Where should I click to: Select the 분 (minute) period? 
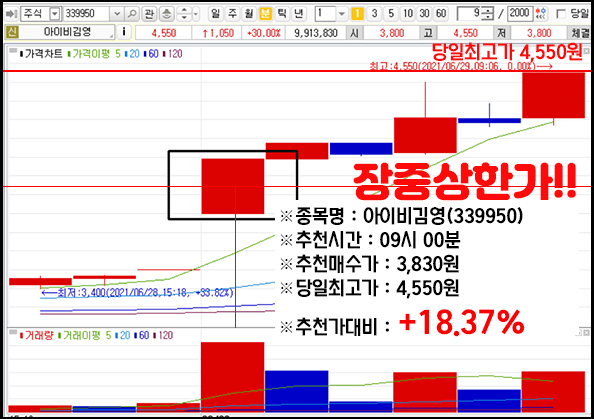click(x=265, y=14)
